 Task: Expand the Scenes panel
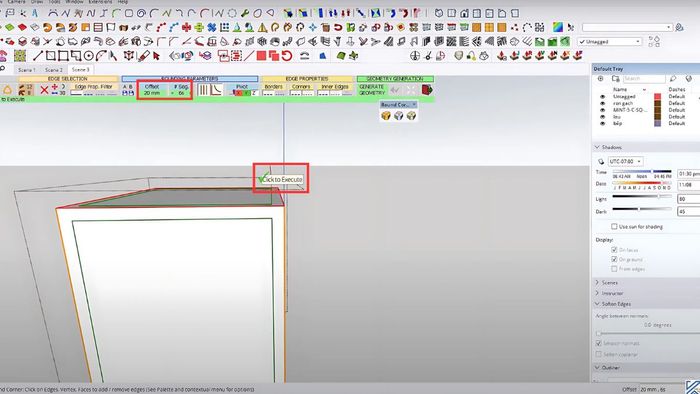(597, 282)
